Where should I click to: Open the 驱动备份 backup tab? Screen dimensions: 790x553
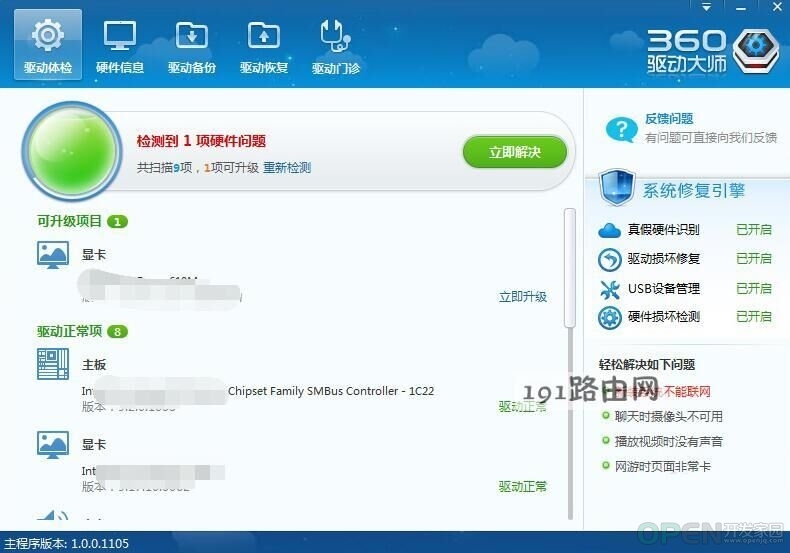[x=192, y=45]
